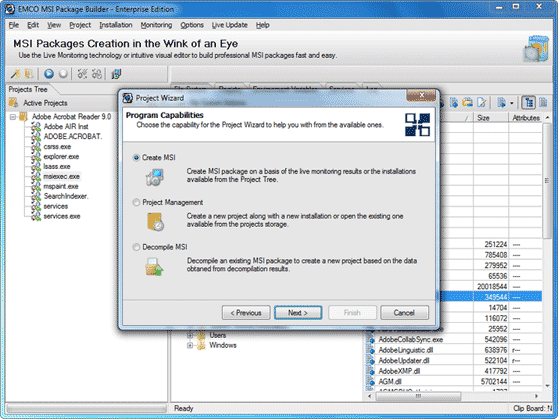Image resolution: width=558 pixels, height=419 pixels.
Task: Open the File menu
Action: [x=14, y=25]
